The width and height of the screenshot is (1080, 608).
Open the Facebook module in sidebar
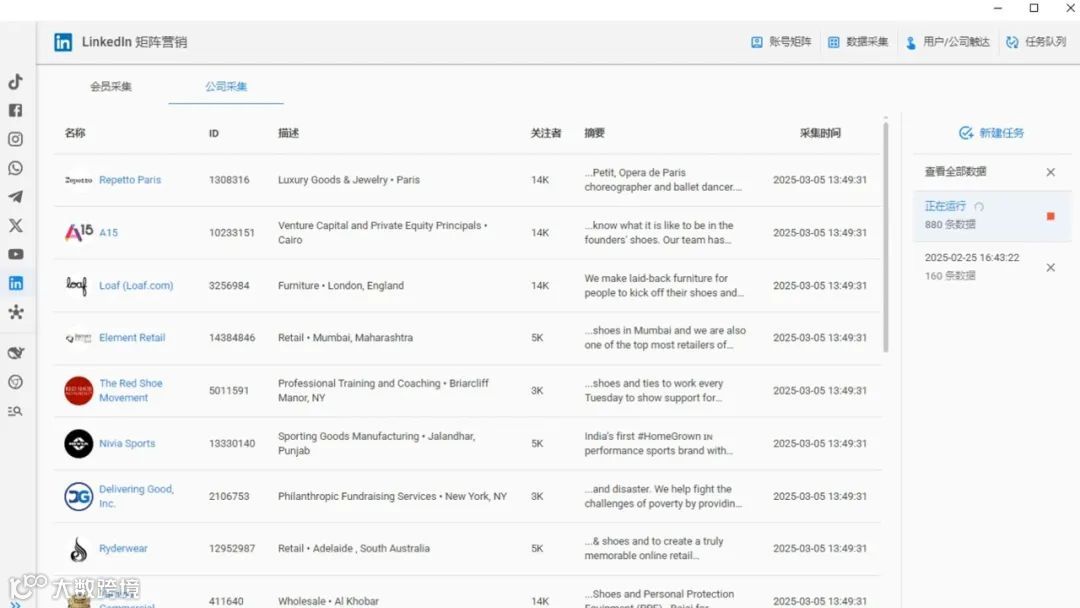(x=15, y=110)
